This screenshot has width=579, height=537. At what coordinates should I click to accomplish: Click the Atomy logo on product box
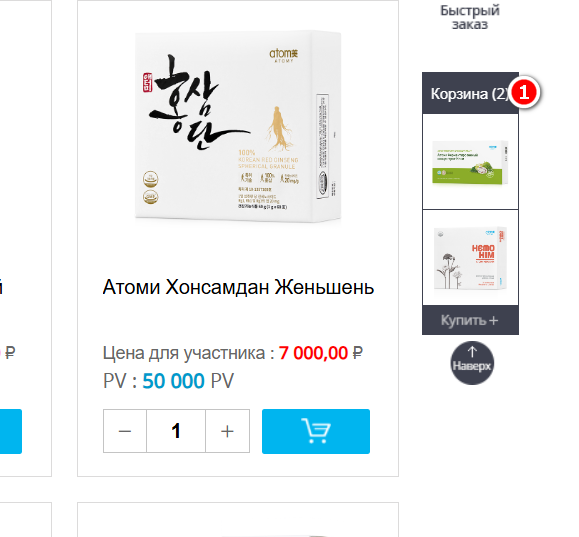tap(284, 55)
